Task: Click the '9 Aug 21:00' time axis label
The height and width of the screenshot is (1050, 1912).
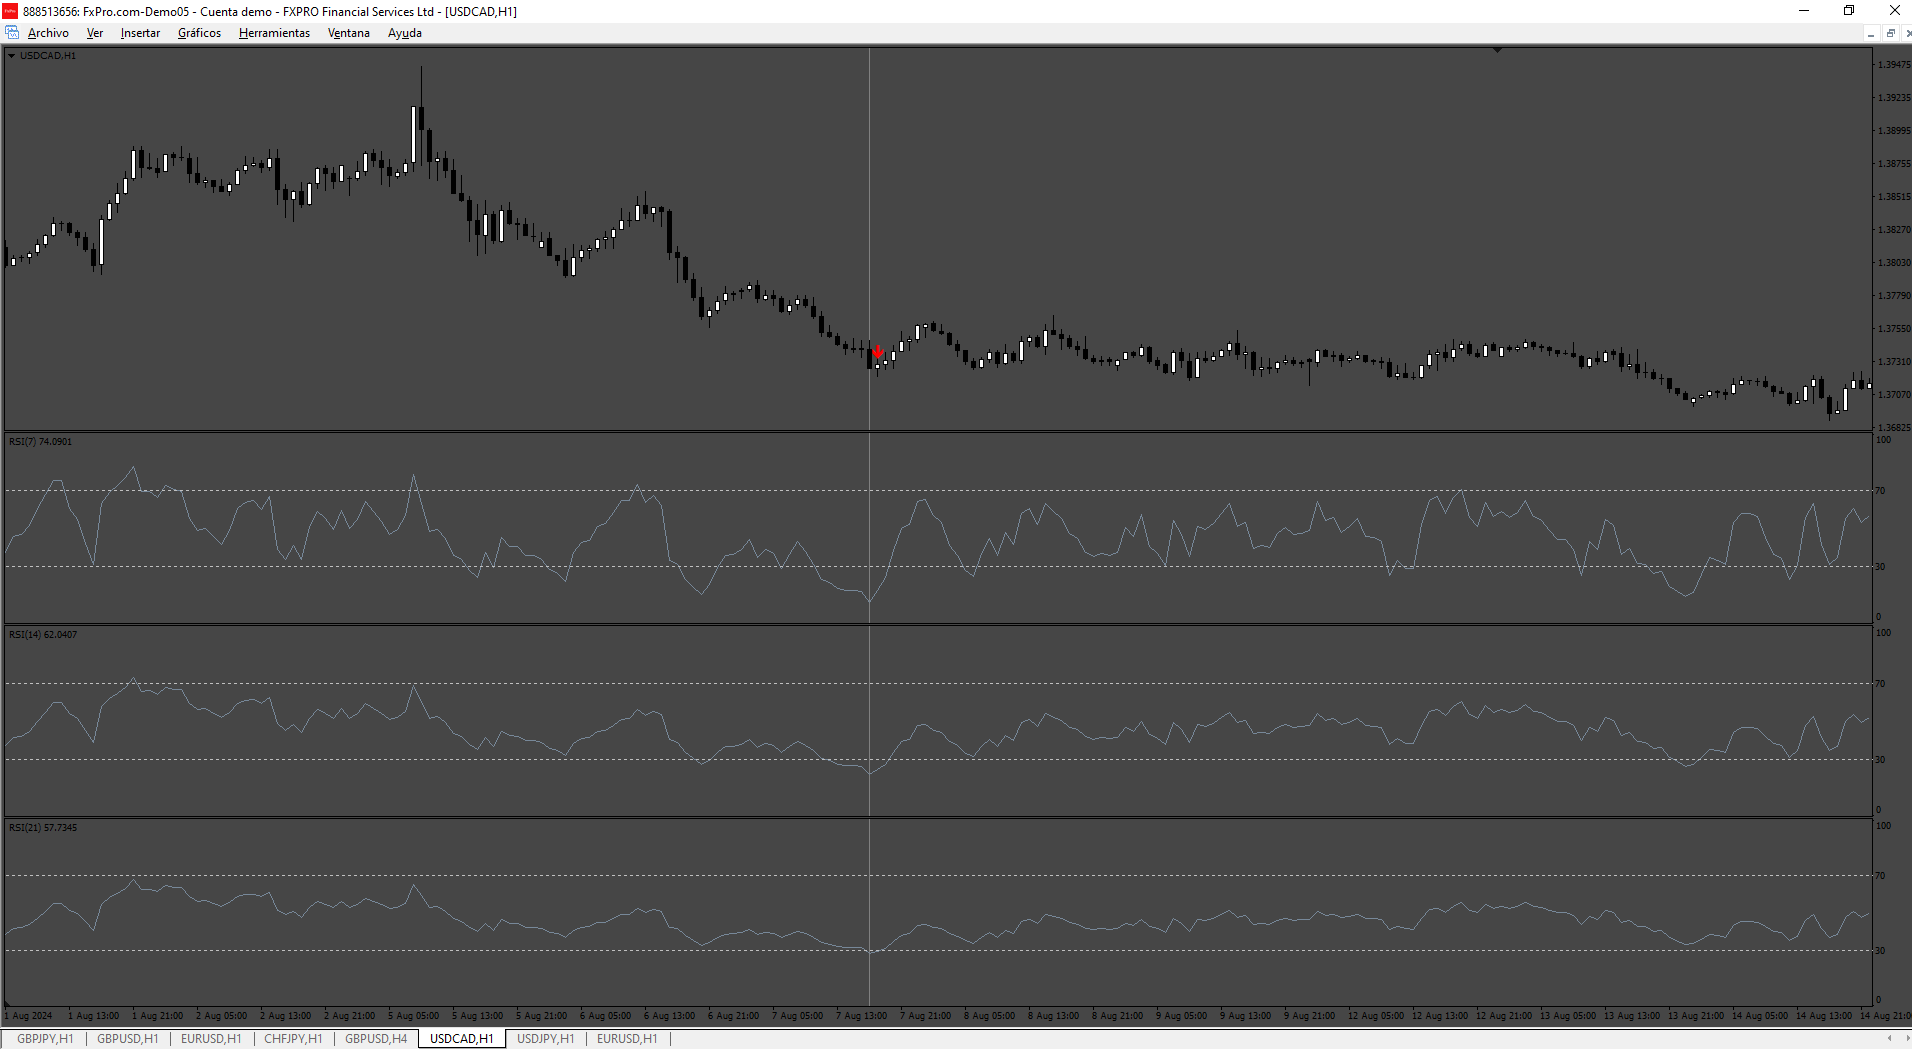Action: [x=1309, y=1016]
